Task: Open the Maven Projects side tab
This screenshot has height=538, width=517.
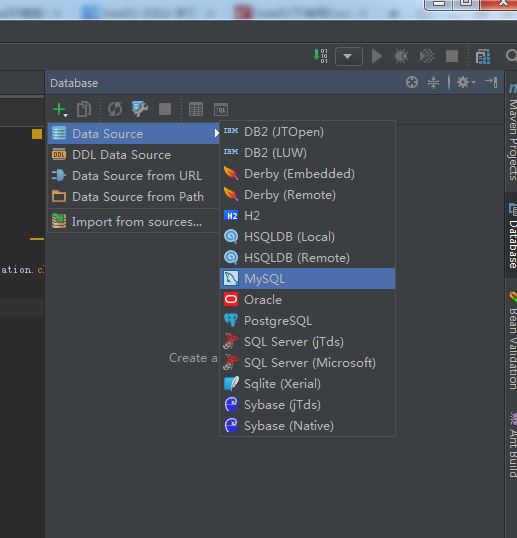Action: pyautogui.click(x=512, y=134)
